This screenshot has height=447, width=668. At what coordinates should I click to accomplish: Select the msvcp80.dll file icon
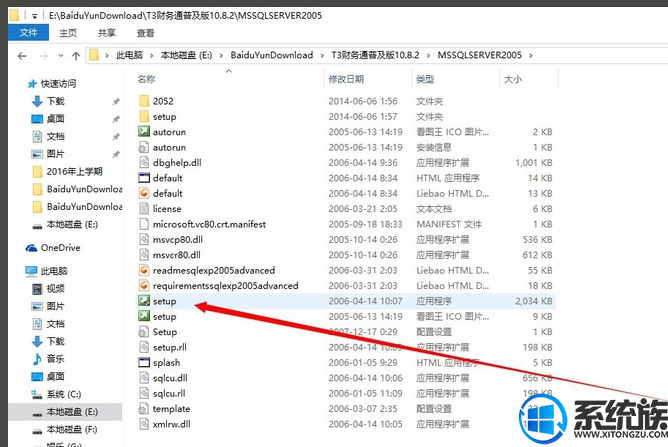[x=144, y=239]
